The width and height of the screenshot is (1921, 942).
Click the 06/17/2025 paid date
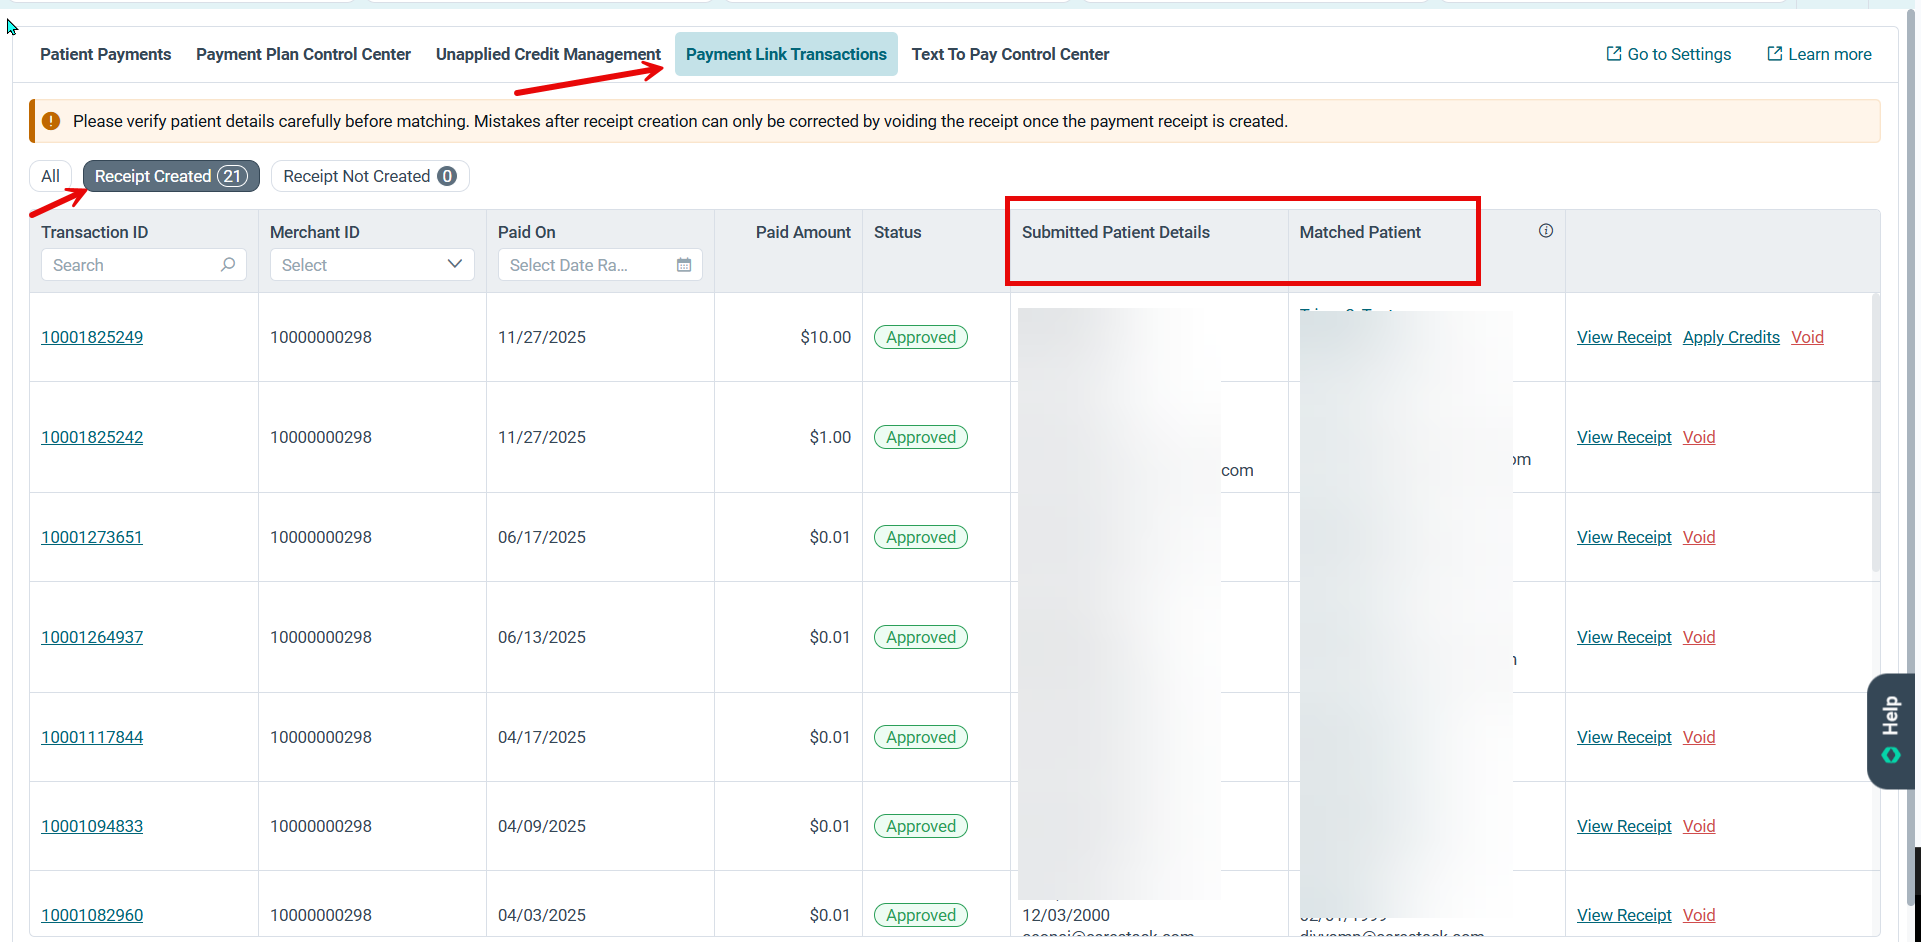tap(542, 537)
